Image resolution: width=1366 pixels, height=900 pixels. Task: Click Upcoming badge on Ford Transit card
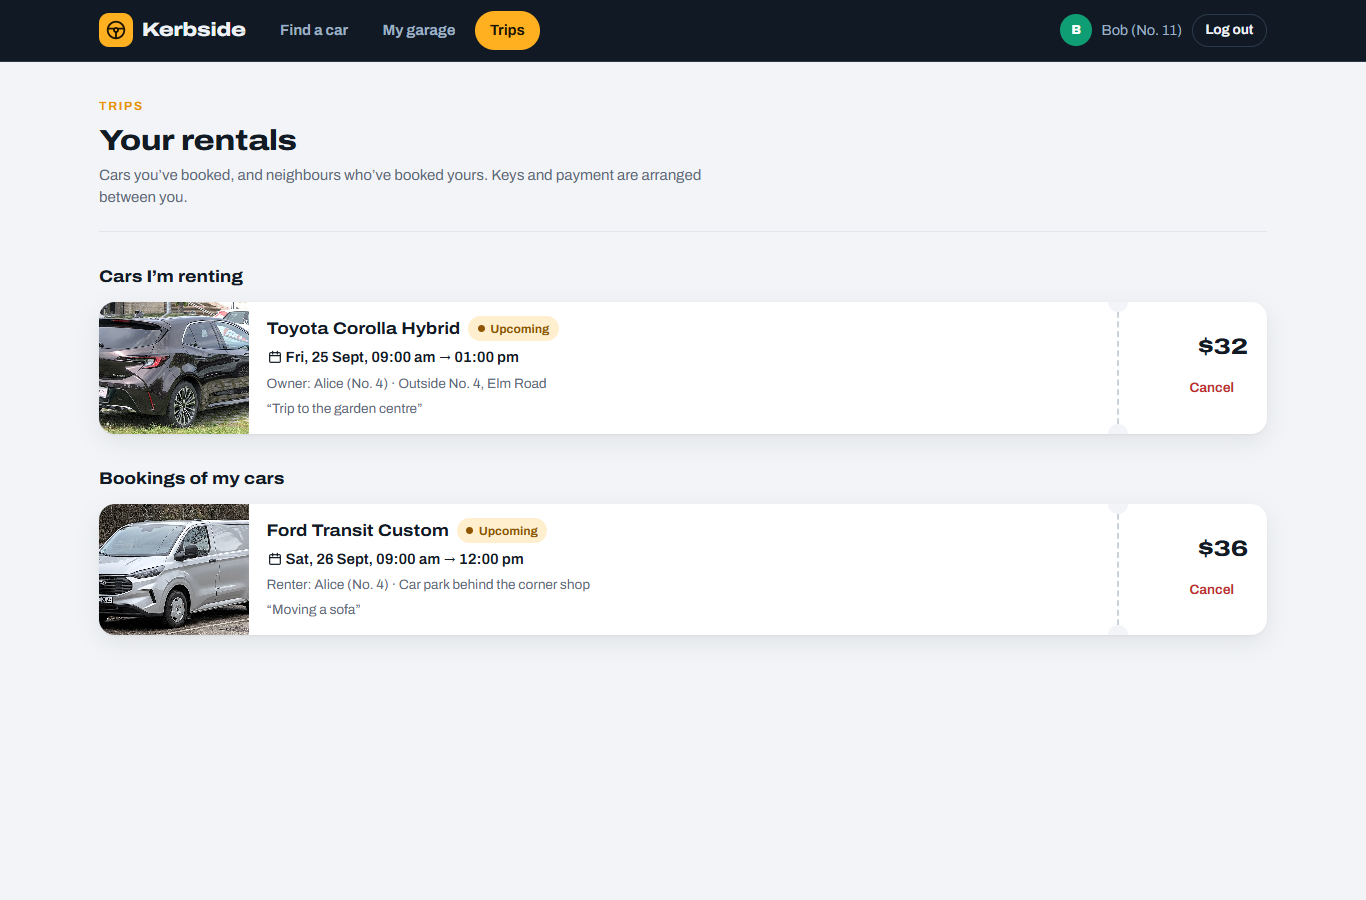(x=502, y=530)
